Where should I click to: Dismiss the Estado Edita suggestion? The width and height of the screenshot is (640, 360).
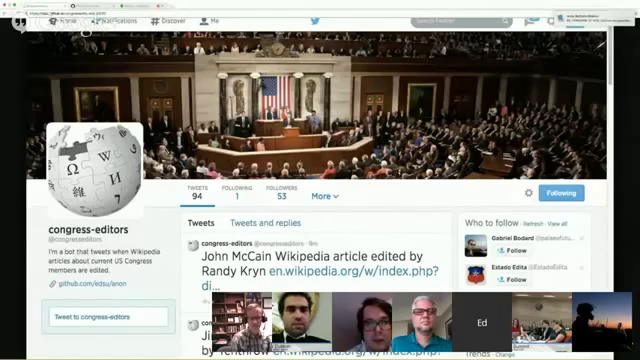582,268
